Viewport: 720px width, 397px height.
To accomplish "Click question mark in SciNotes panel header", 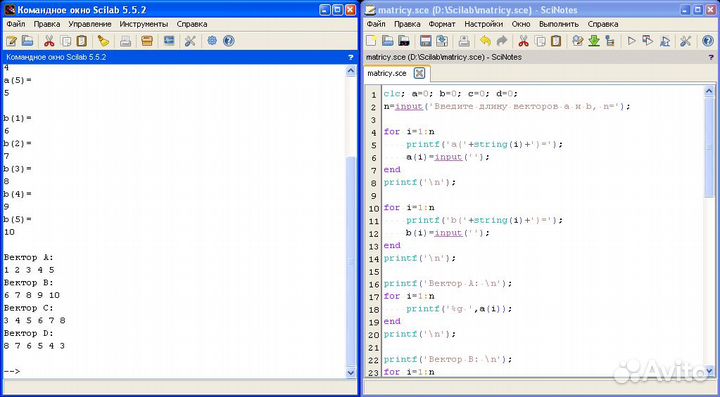I will point(712,57).
